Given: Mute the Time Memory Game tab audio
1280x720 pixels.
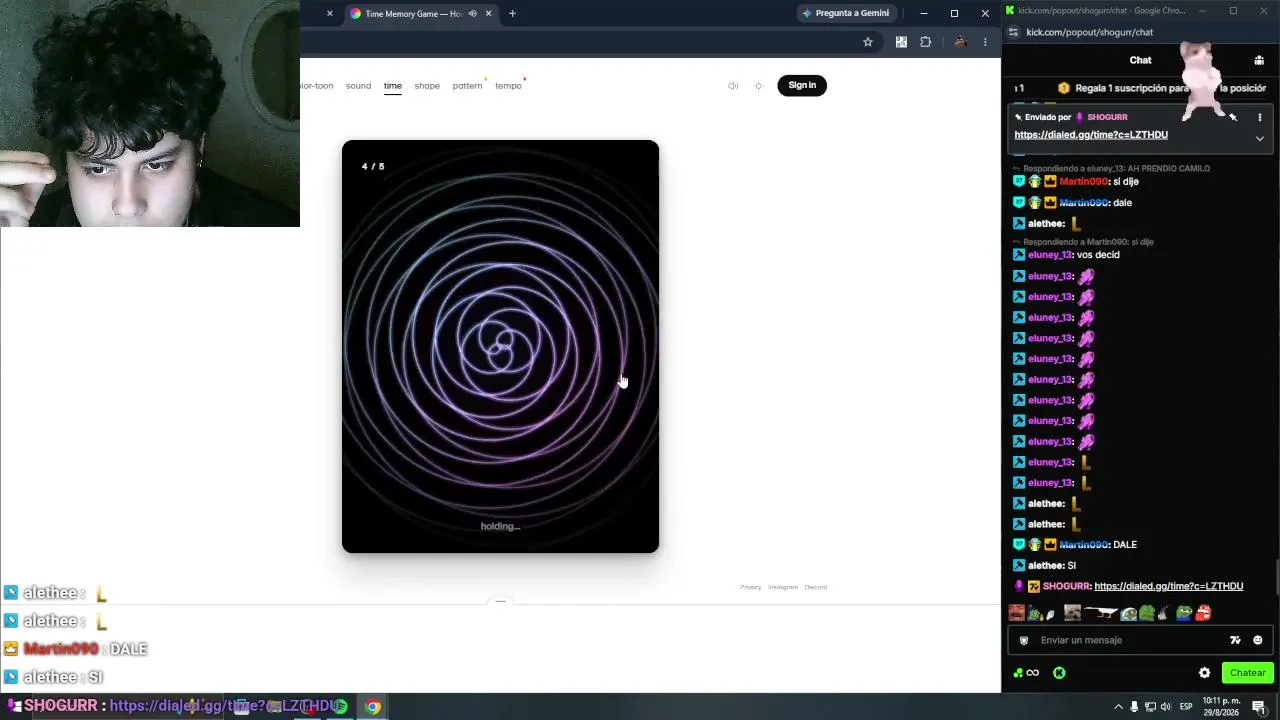Looking at the screenshot, I should [x=472, y=13].
